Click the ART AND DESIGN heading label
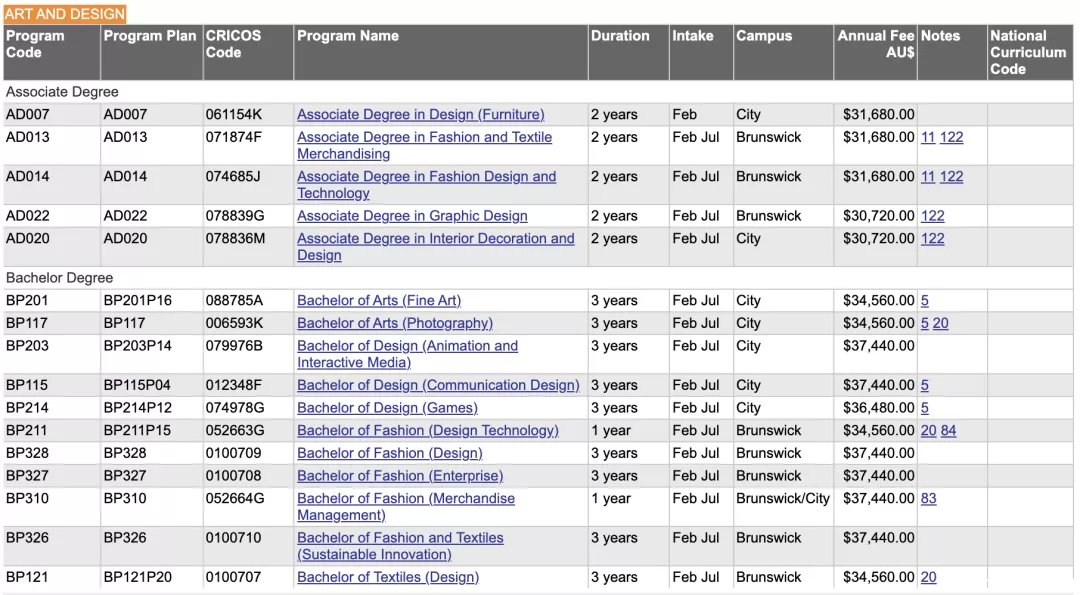This screenshot has width=1080, height=595. point(65,14)
